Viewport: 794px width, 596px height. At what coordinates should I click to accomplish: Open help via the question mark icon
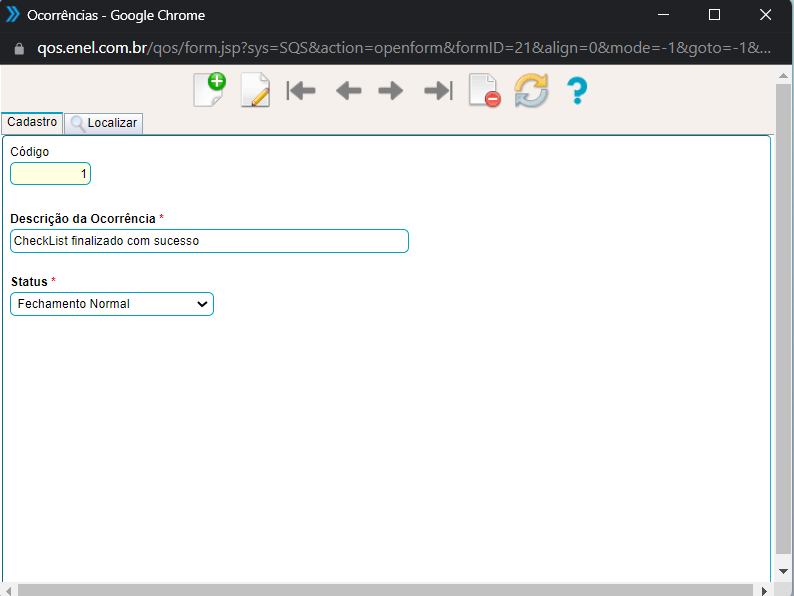coord(576,91)
